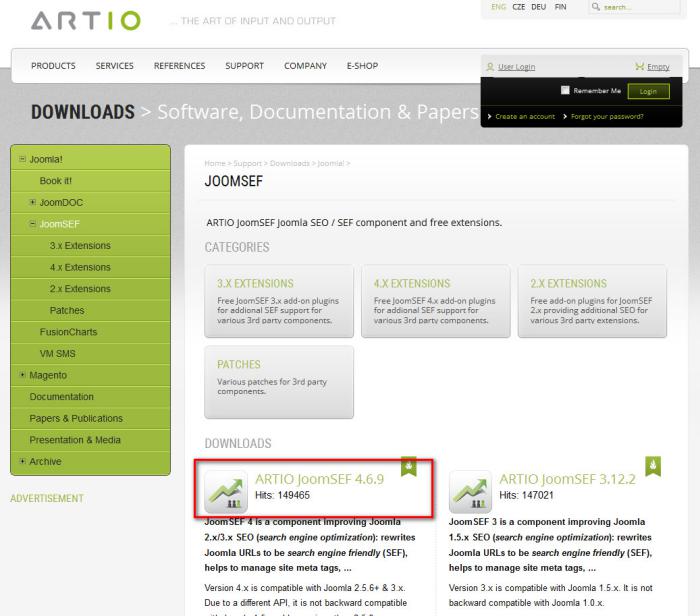Expand the JoomDOC tree node
This screenshot has width=700, height=616.
[33, 202]
